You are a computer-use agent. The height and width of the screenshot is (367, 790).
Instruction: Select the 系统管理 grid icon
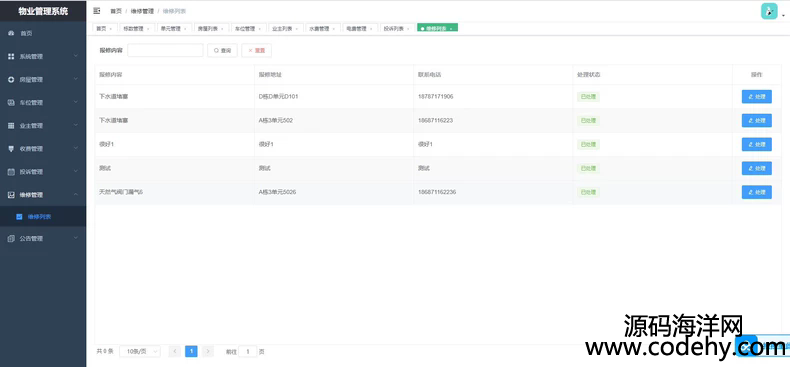(x=11, y=56)
